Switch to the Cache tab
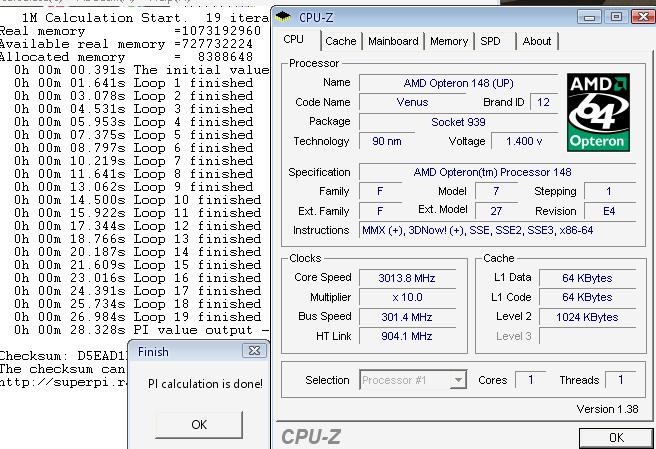The width and height of the screenshot is (656, 449). pos(341,41)
